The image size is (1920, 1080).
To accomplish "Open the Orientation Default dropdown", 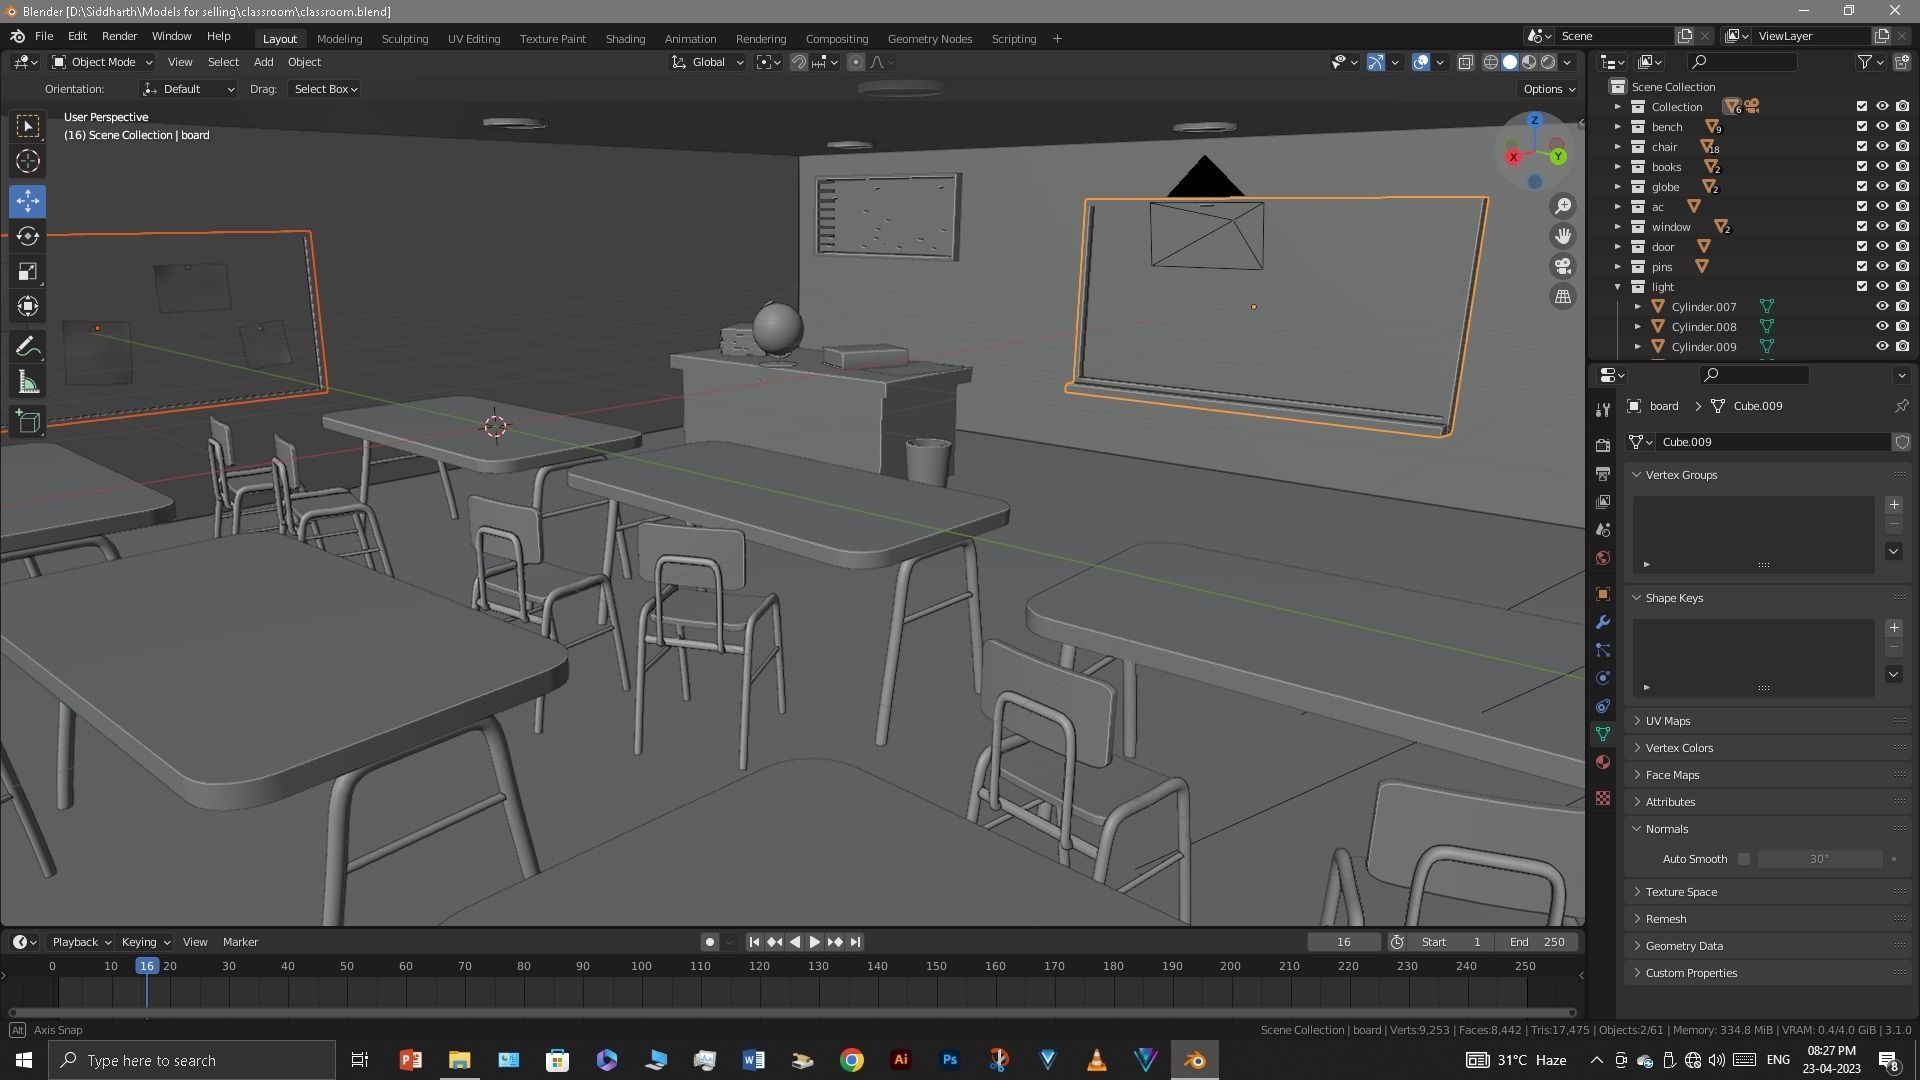I will (188, 89).
